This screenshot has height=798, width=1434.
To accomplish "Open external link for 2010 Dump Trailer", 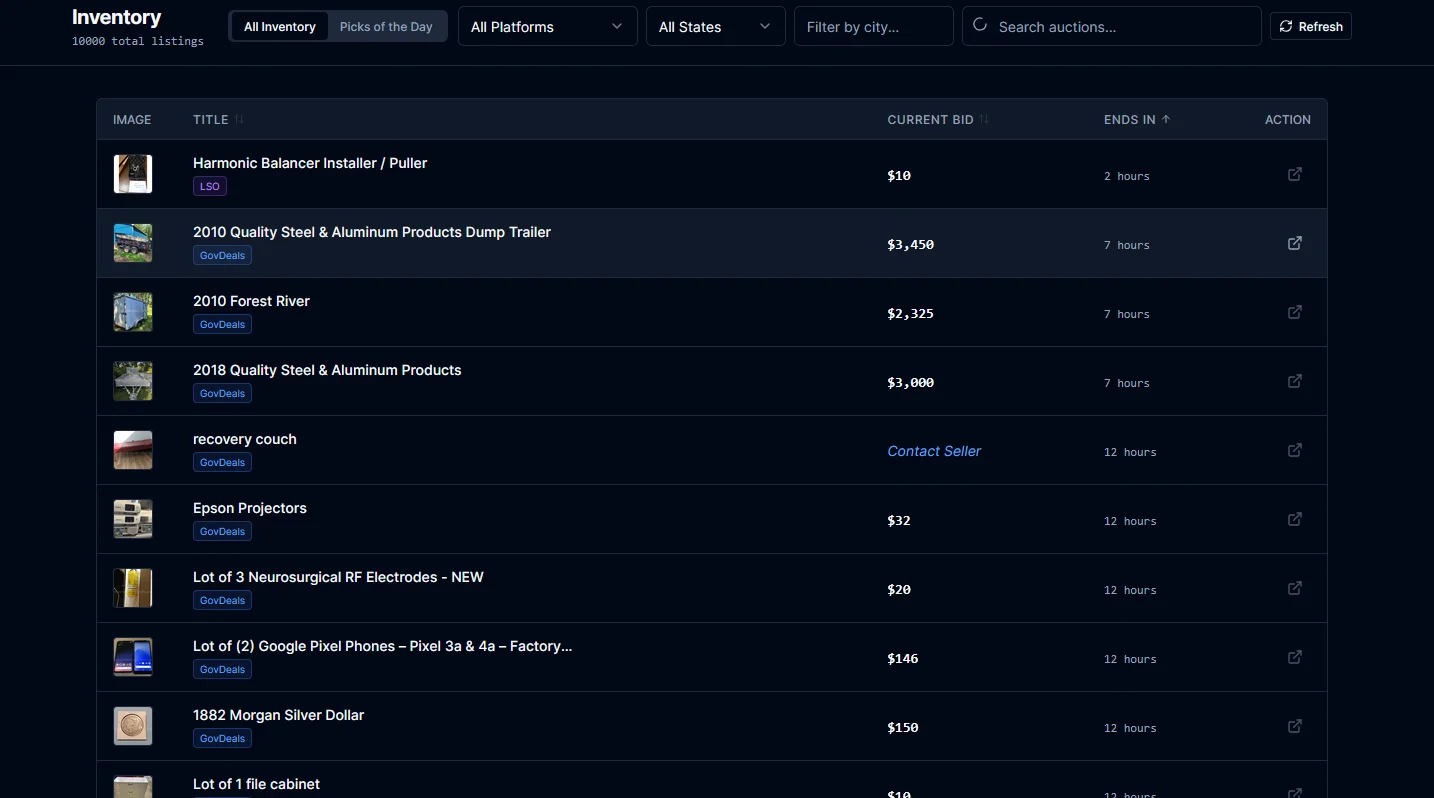I will pyautogui.click(x=1294, y=243).
